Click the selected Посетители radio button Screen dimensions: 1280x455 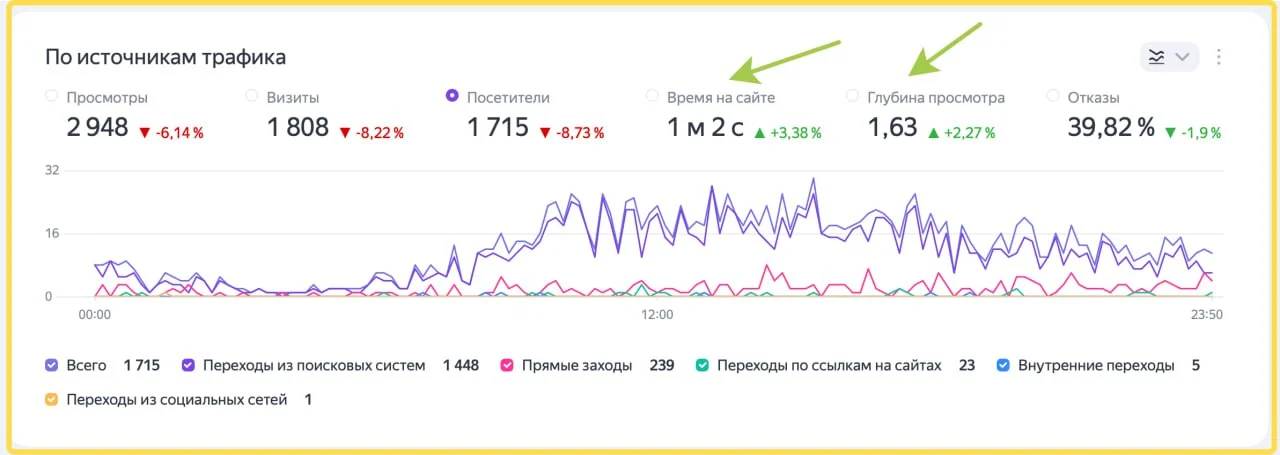click(451, 96)
